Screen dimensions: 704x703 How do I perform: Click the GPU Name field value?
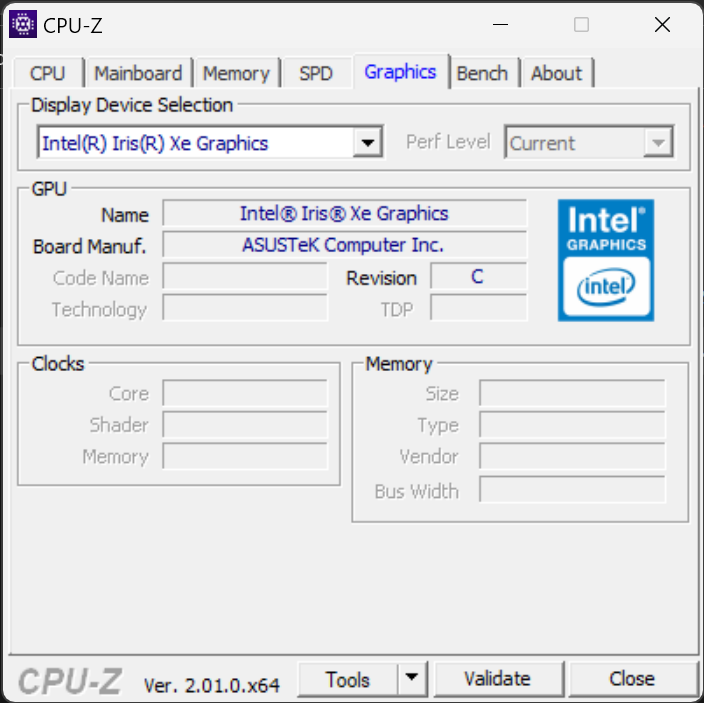[344, 213]
